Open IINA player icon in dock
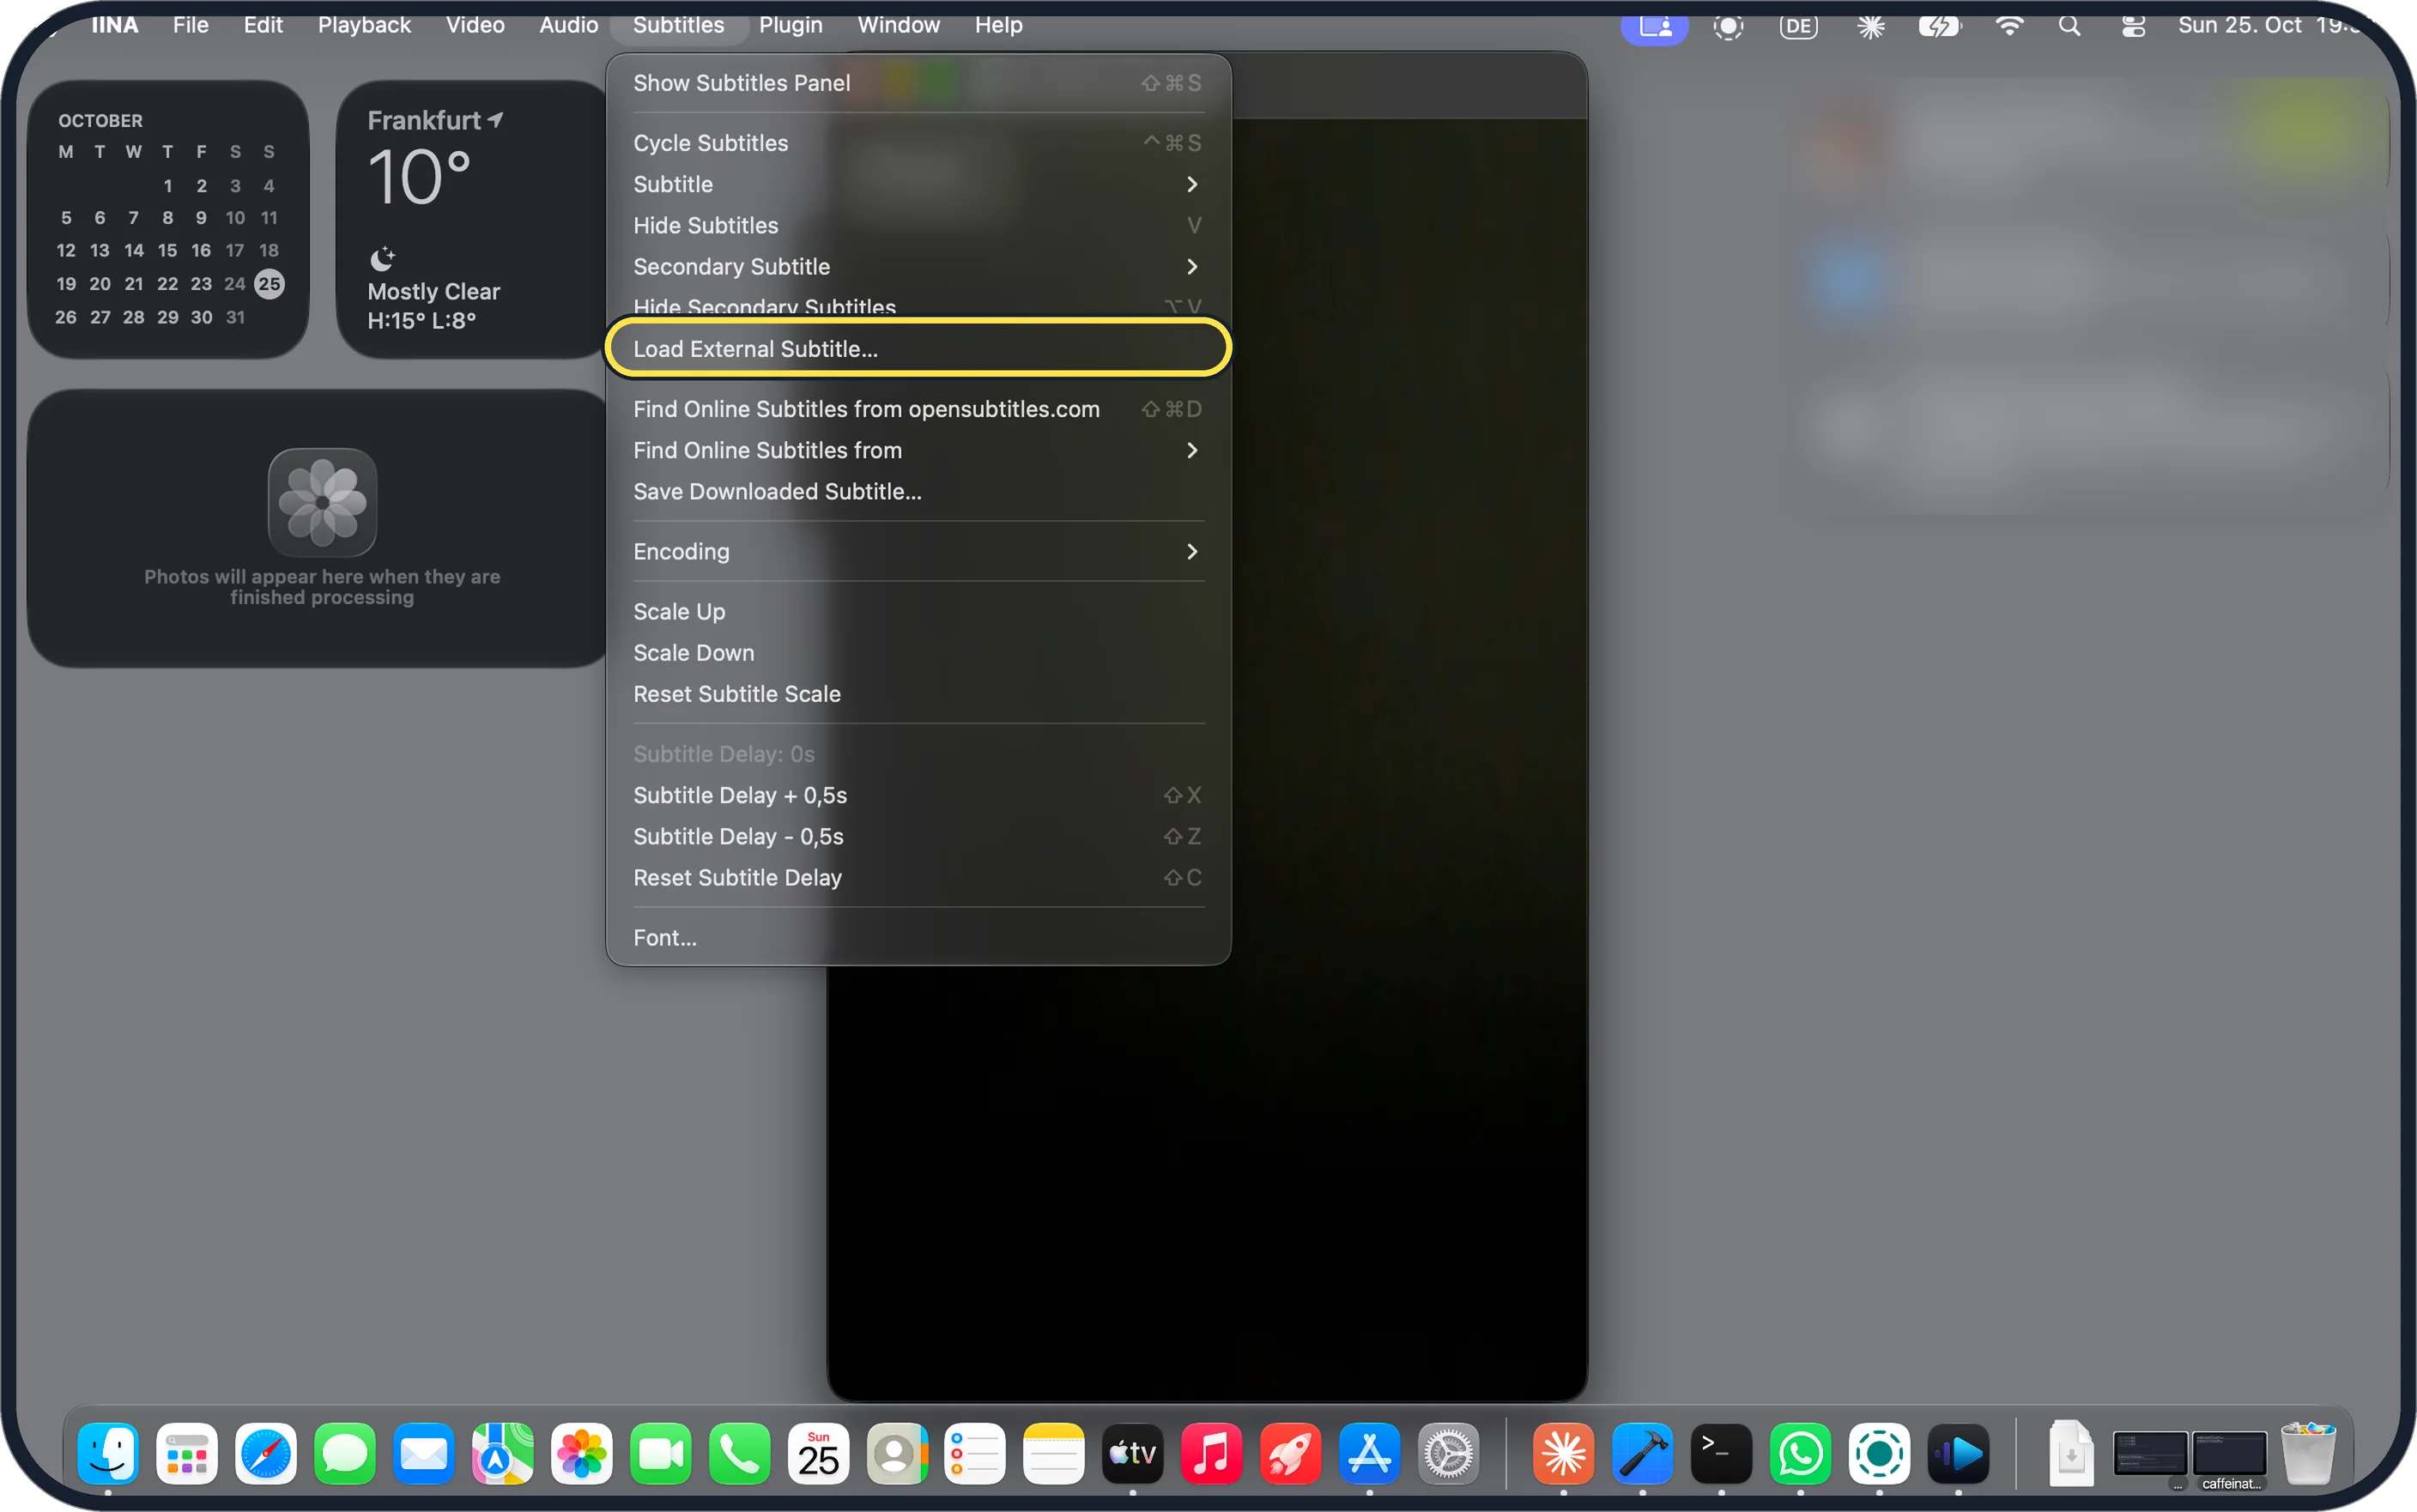 (x=1959, y=1453)
